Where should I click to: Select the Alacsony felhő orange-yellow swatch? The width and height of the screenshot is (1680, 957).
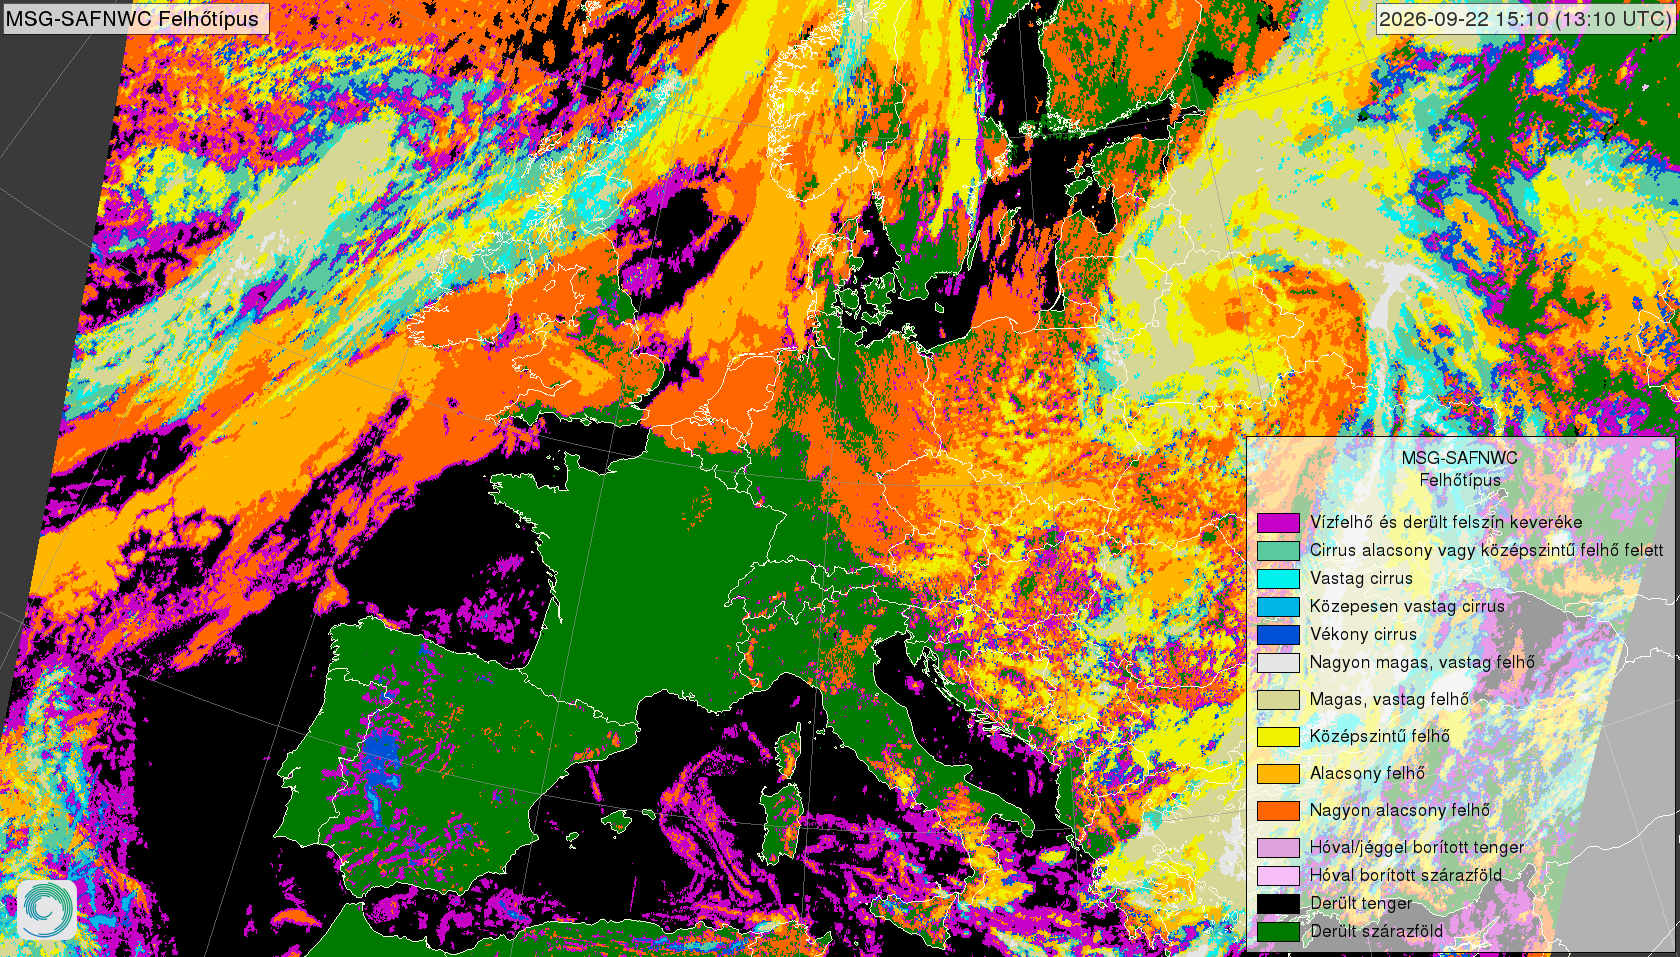[1278, 774]
